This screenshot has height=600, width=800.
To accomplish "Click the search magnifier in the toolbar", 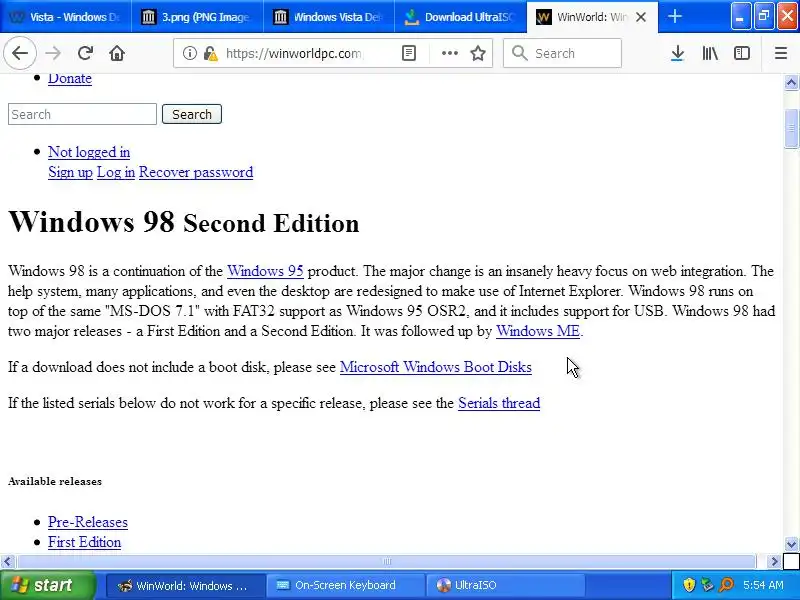I will [x=519, y=53].
